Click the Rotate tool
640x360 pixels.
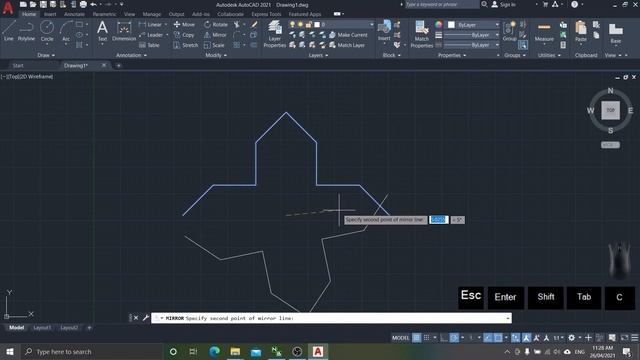tap(216, 24)
